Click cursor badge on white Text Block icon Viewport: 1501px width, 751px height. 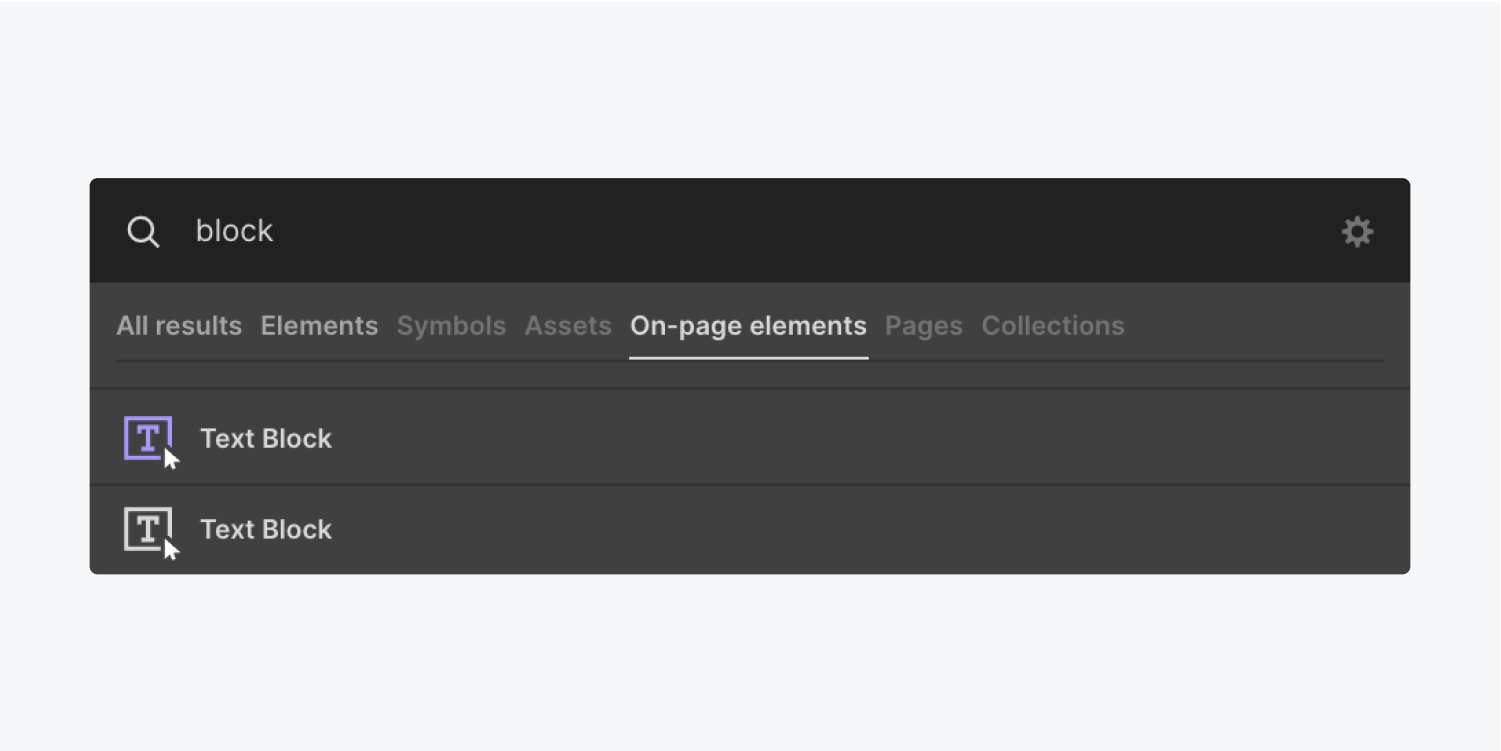171,550
